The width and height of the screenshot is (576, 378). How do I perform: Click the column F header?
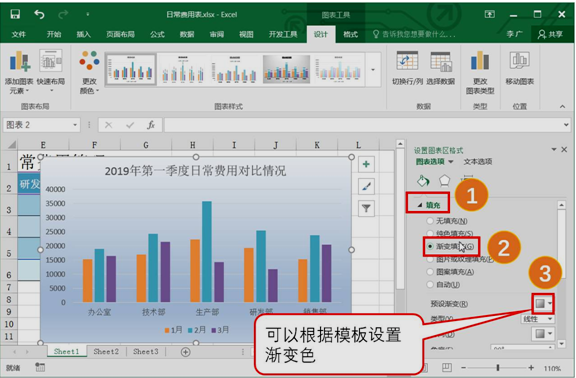click(x=94, y=145)
